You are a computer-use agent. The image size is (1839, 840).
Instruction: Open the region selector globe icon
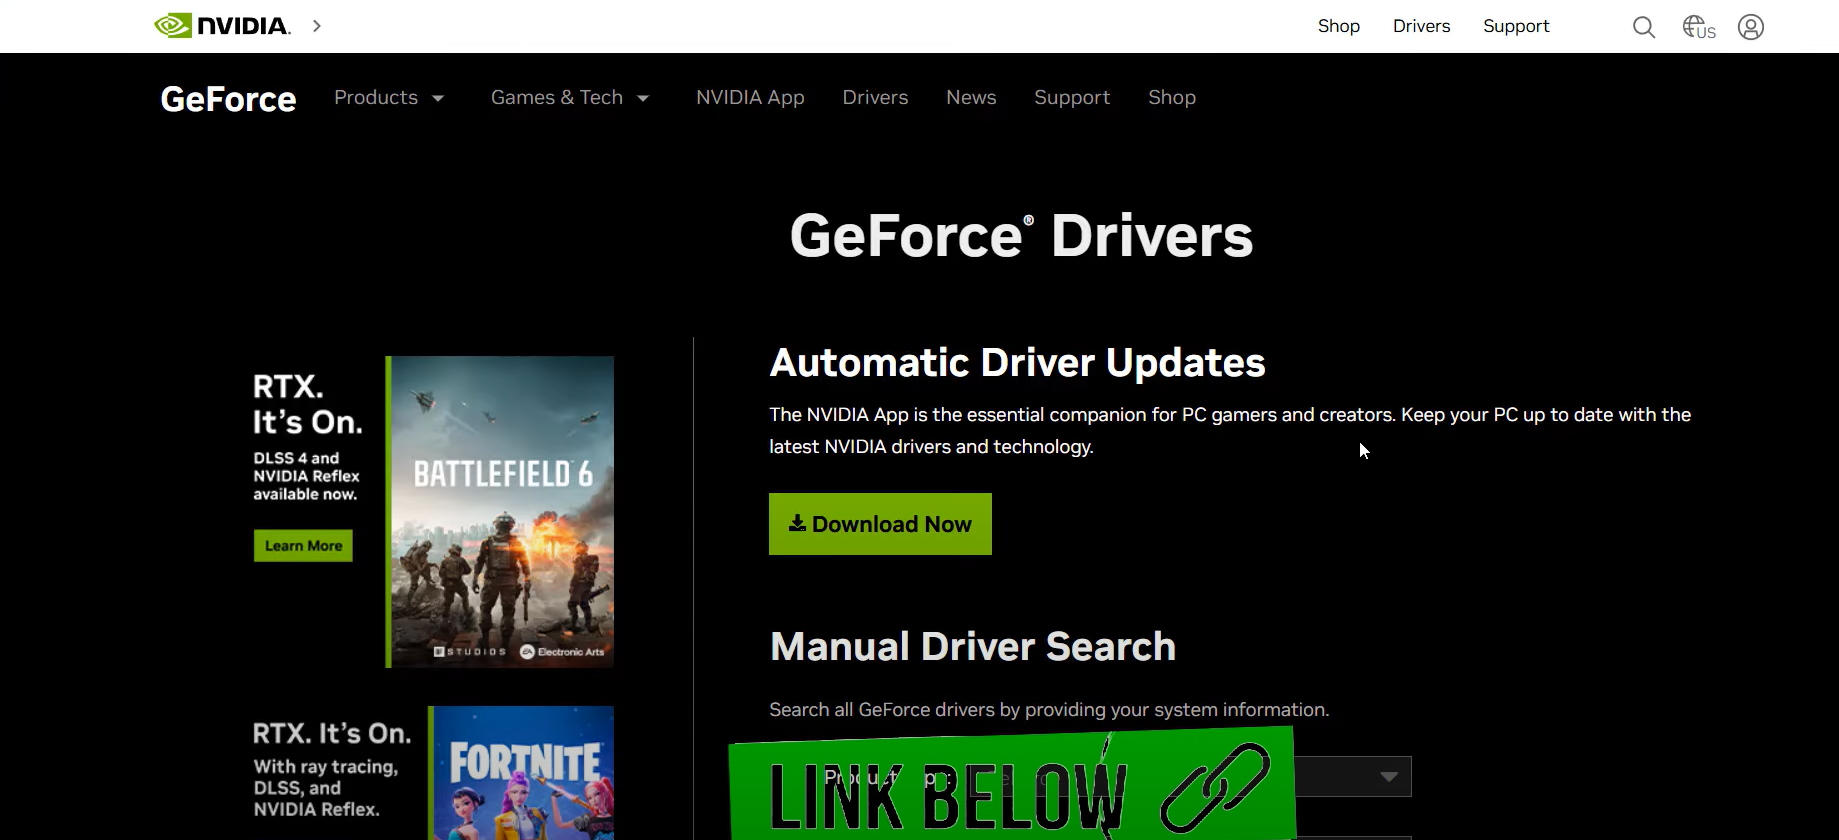[1698, 27]
